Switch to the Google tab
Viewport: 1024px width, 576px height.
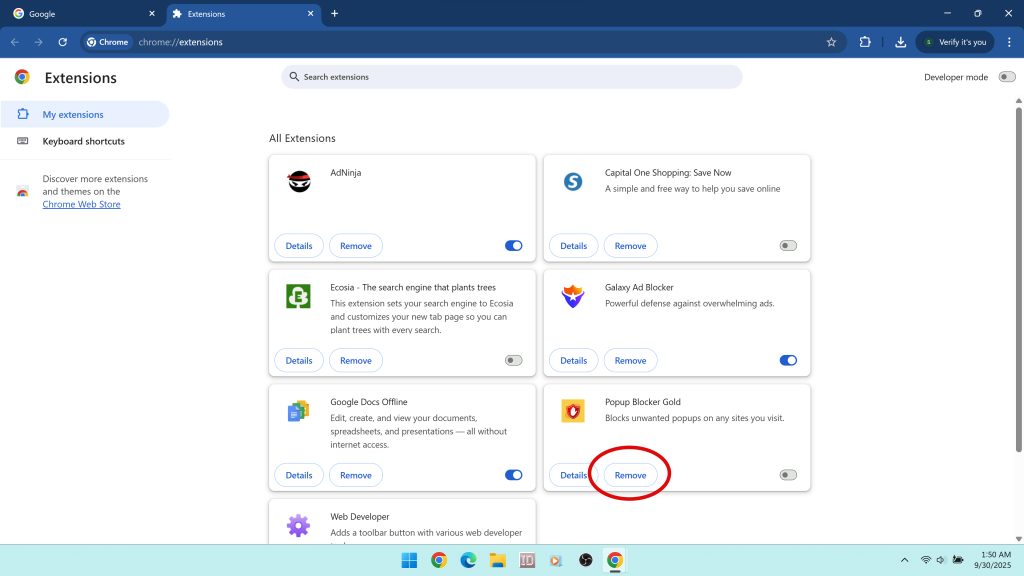80,14
